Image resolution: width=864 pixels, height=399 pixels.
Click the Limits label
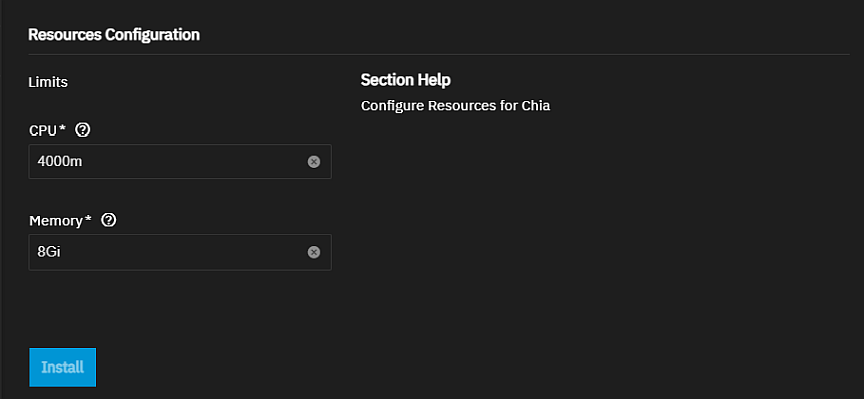point(48,82)
